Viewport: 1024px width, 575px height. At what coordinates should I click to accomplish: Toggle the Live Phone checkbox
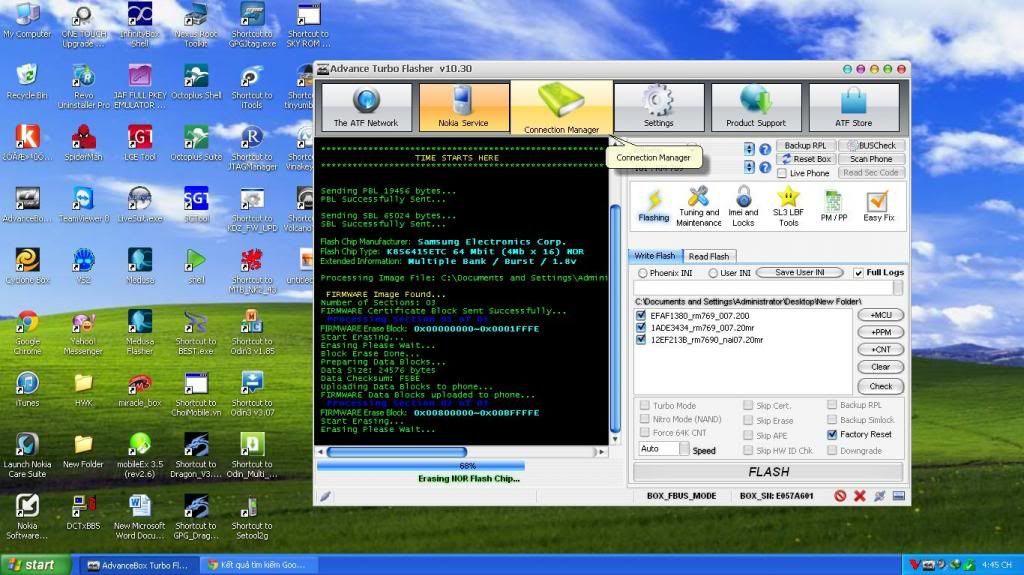[x=782, y=173]
